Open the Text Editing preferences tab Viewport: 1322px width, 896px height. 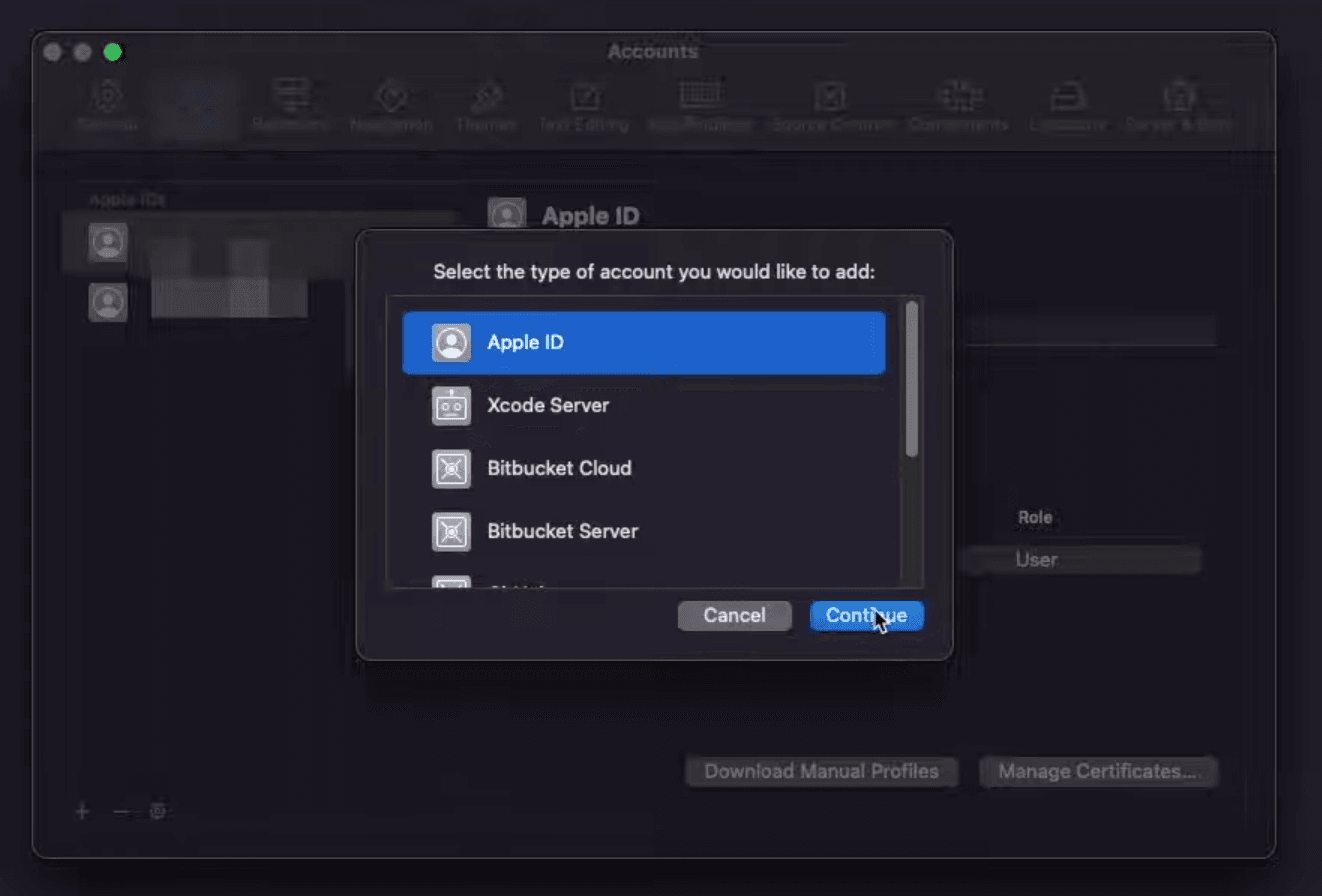coord(583,106)
